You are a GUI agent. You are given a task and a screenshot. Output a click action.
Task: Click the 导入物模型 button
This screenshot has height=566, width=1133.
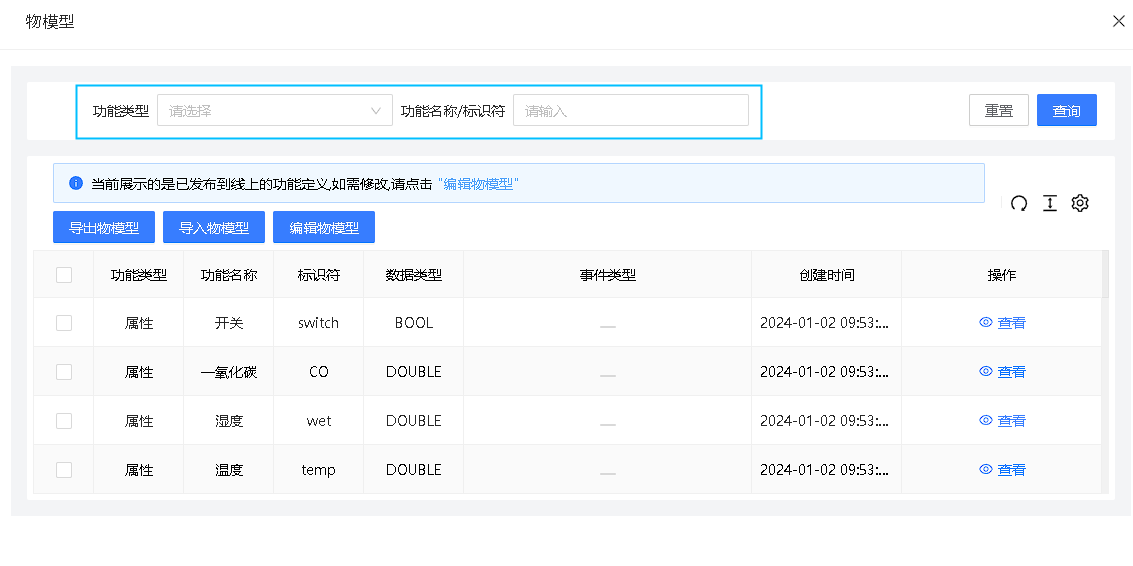214,228
